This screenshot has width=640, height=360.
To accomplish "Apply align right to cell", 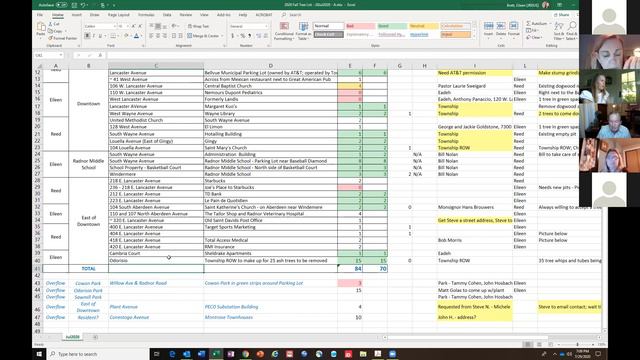I will coord(164,36).
